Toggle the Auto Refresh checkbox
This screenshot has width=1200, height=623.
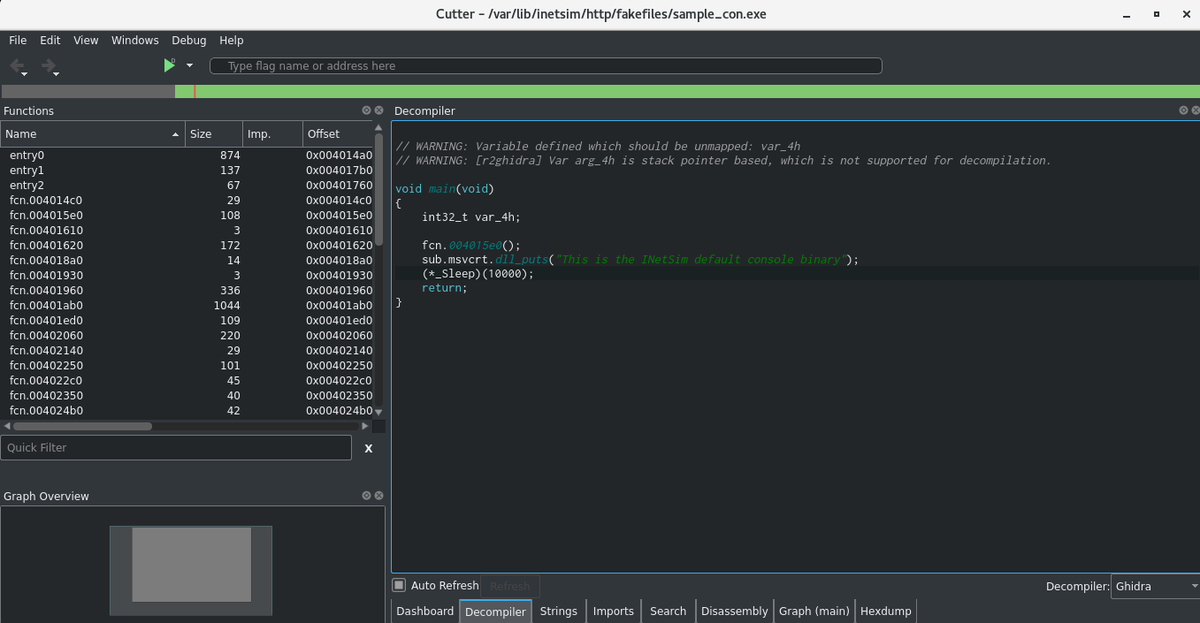[x=399, y=585]
